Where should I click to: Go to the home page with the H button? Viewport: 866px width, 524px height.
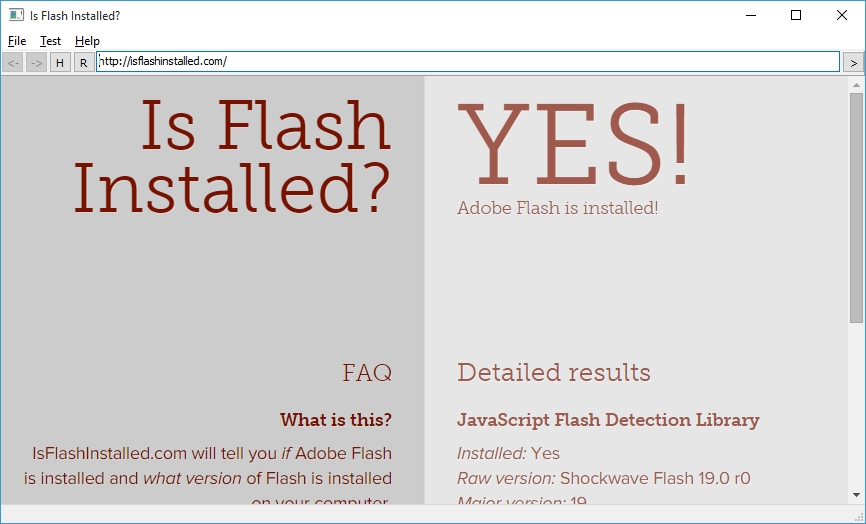(x=60, y=62)
